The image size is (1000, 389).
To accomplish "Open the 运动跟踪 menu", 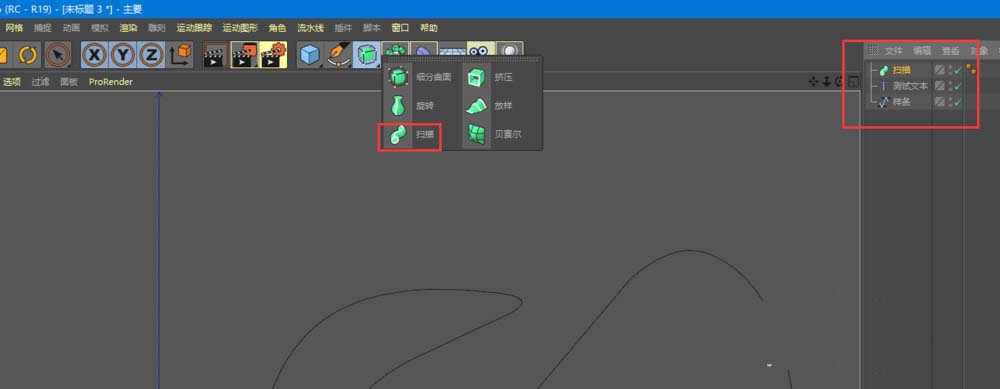I will [195, 28].
